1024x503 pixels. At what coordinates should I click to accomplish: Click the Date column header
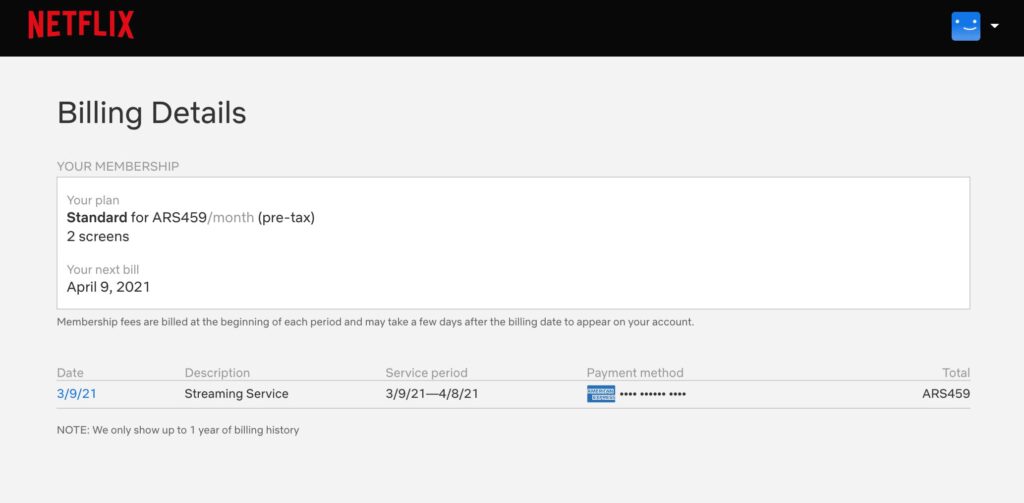tap(70, 373)
